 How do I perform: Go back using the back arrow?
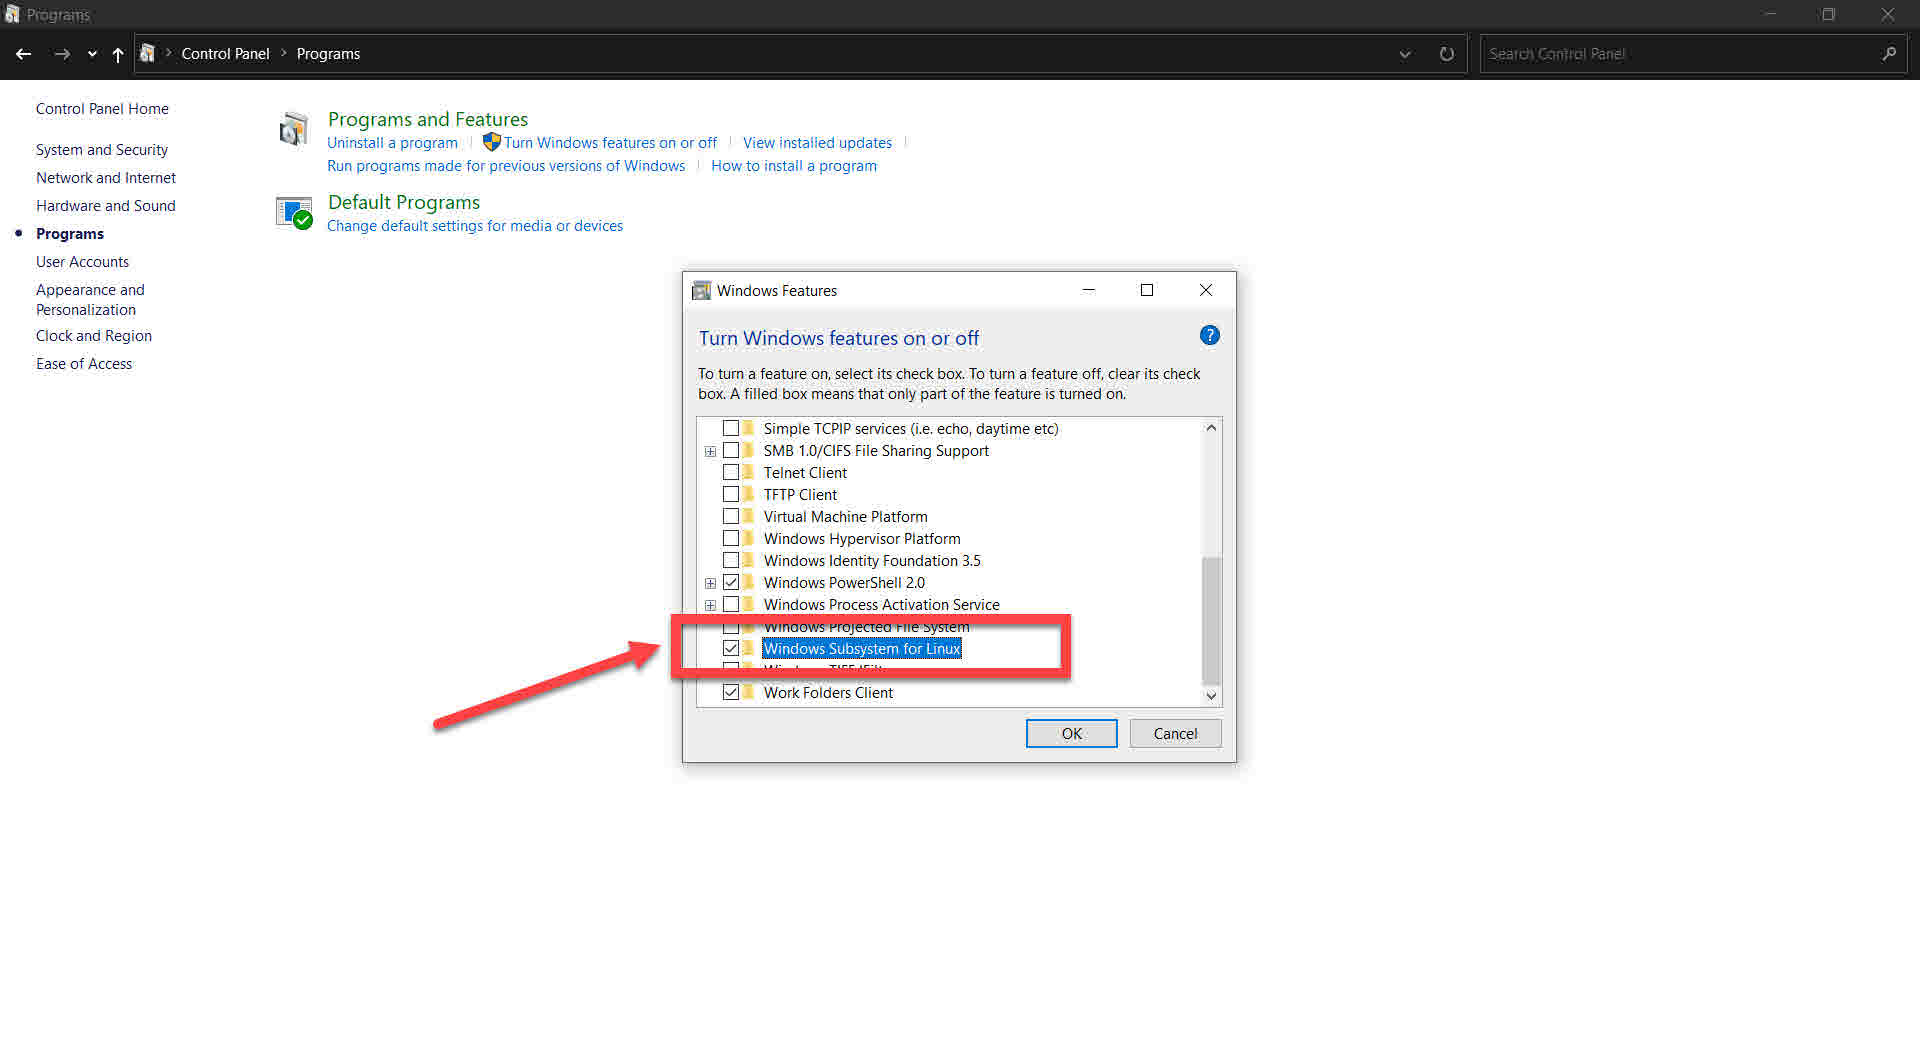(24, 54)
